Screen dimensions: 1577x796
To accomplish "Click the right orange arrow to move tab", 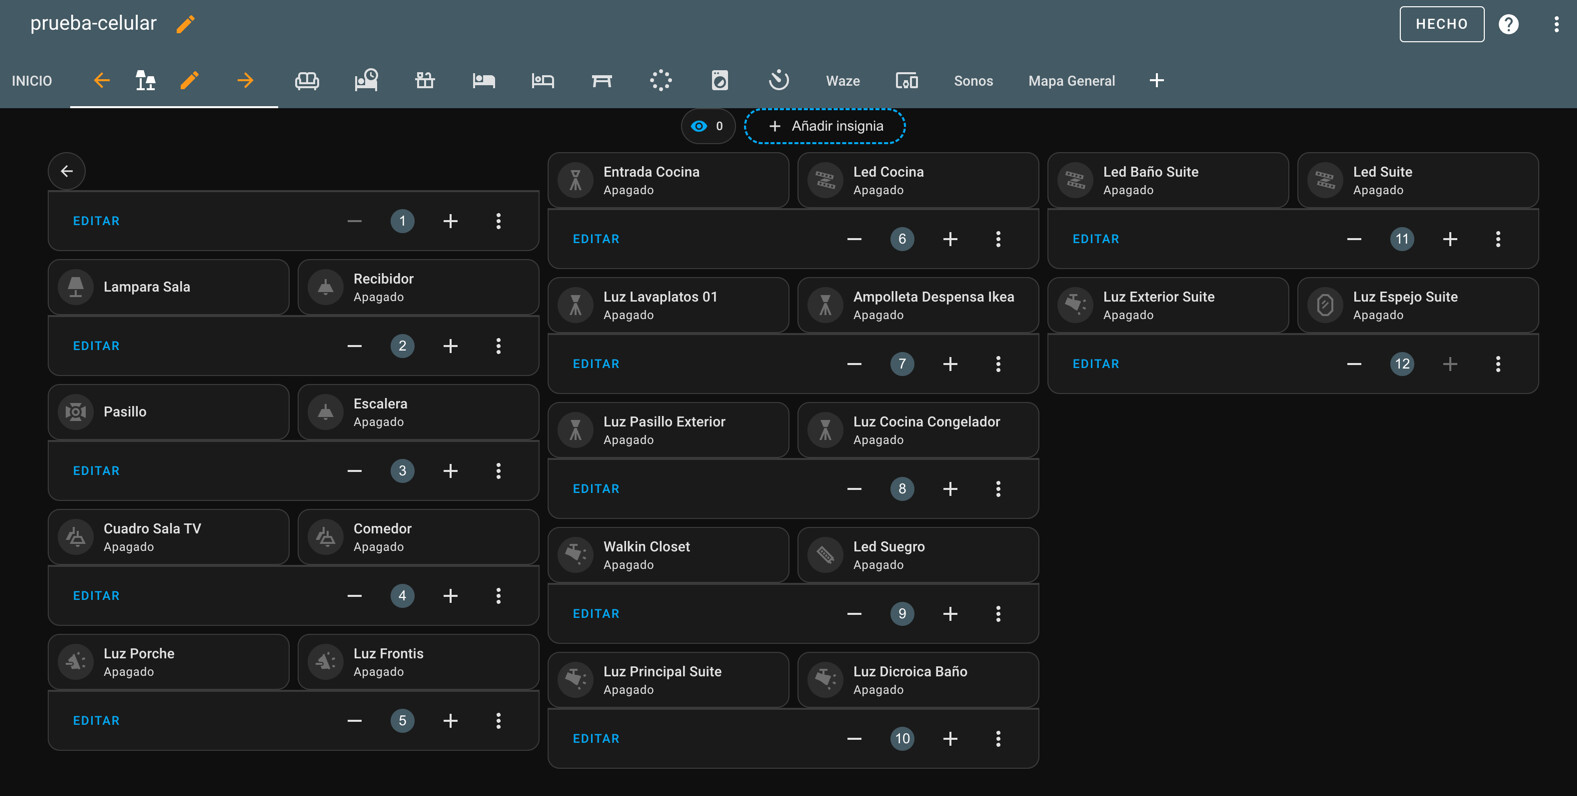I will coord(245,81).
